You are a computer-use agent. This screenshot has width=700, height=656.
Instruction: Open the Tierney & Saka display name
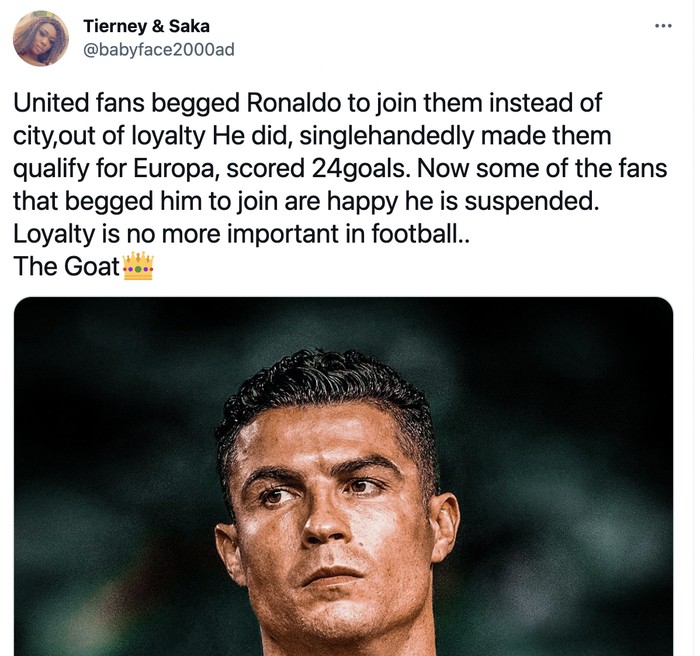(146, 26)
